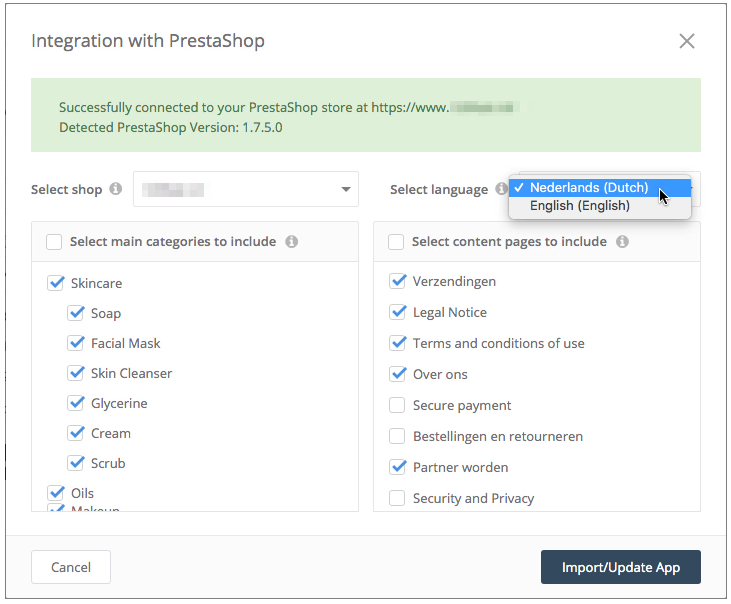Choose Nederlands (Dutch) language option
731x604 pixels.
click(589, 188)
